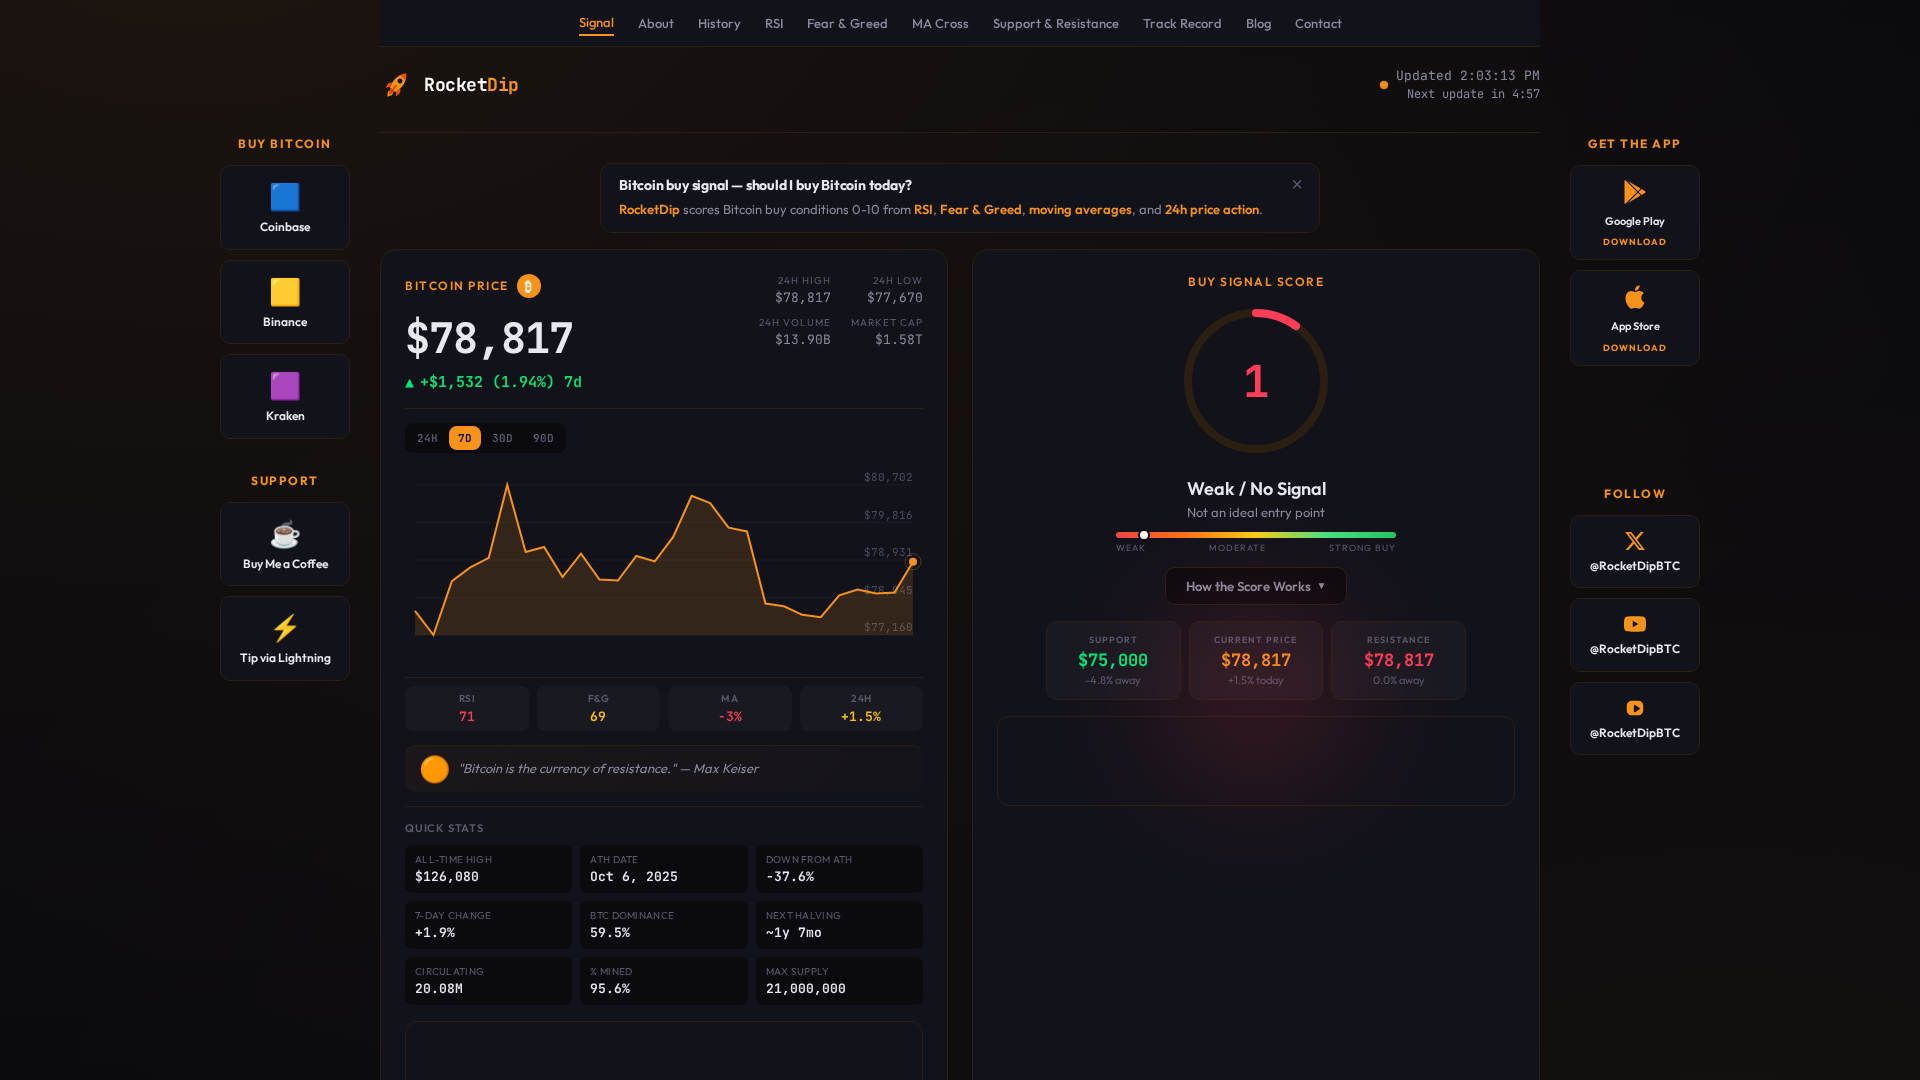Click the Buy Me a Coffee icon
This screenshot has width=1920, height=1080.
285,534
